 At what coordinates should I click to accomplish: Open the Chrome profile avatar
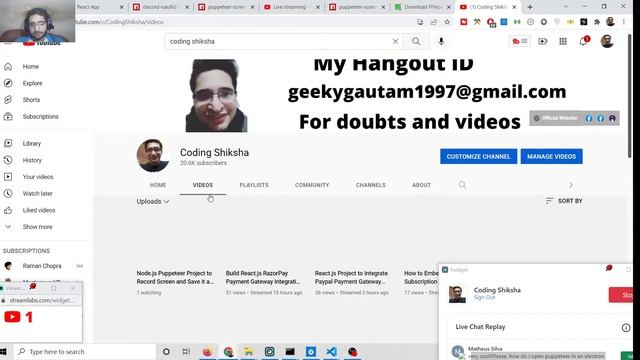pyautogui.click(x=610, y=22)
